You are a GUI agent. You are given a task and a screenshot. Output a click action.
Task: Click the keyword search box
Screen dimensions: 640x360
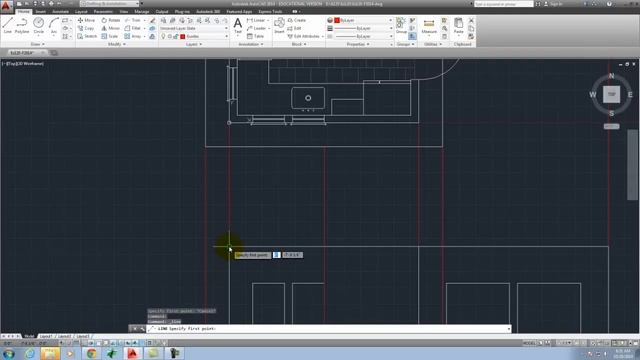504,4
